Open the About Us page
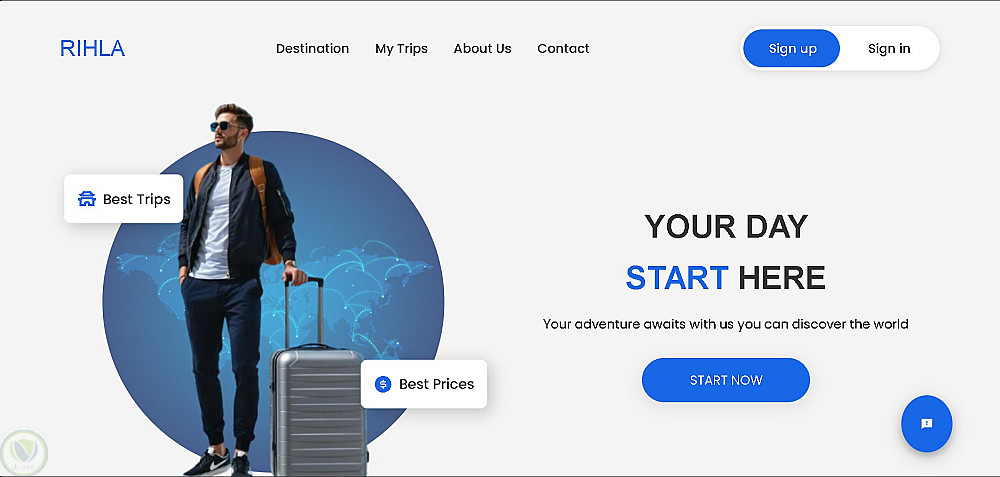Viewport: 1000px width, 477px height. [482, 48]
